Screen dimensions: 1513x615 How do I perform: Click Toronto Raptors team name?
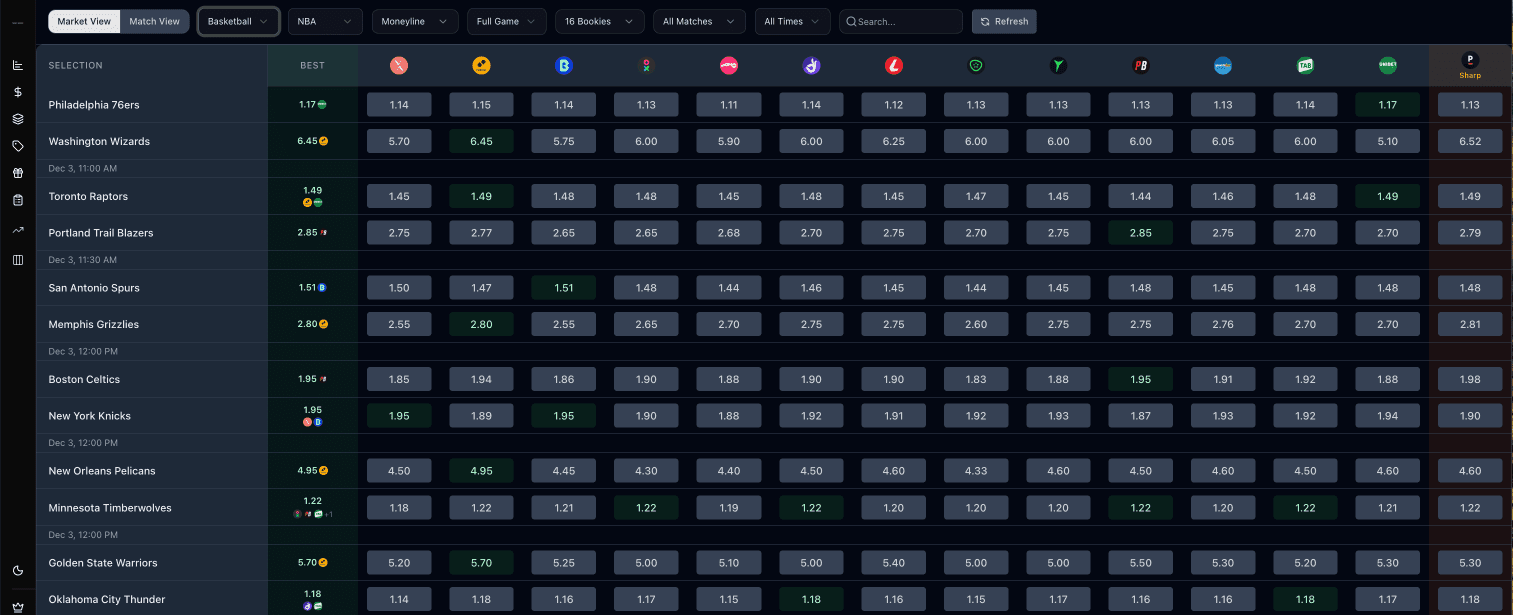click(x=88, y=196)
